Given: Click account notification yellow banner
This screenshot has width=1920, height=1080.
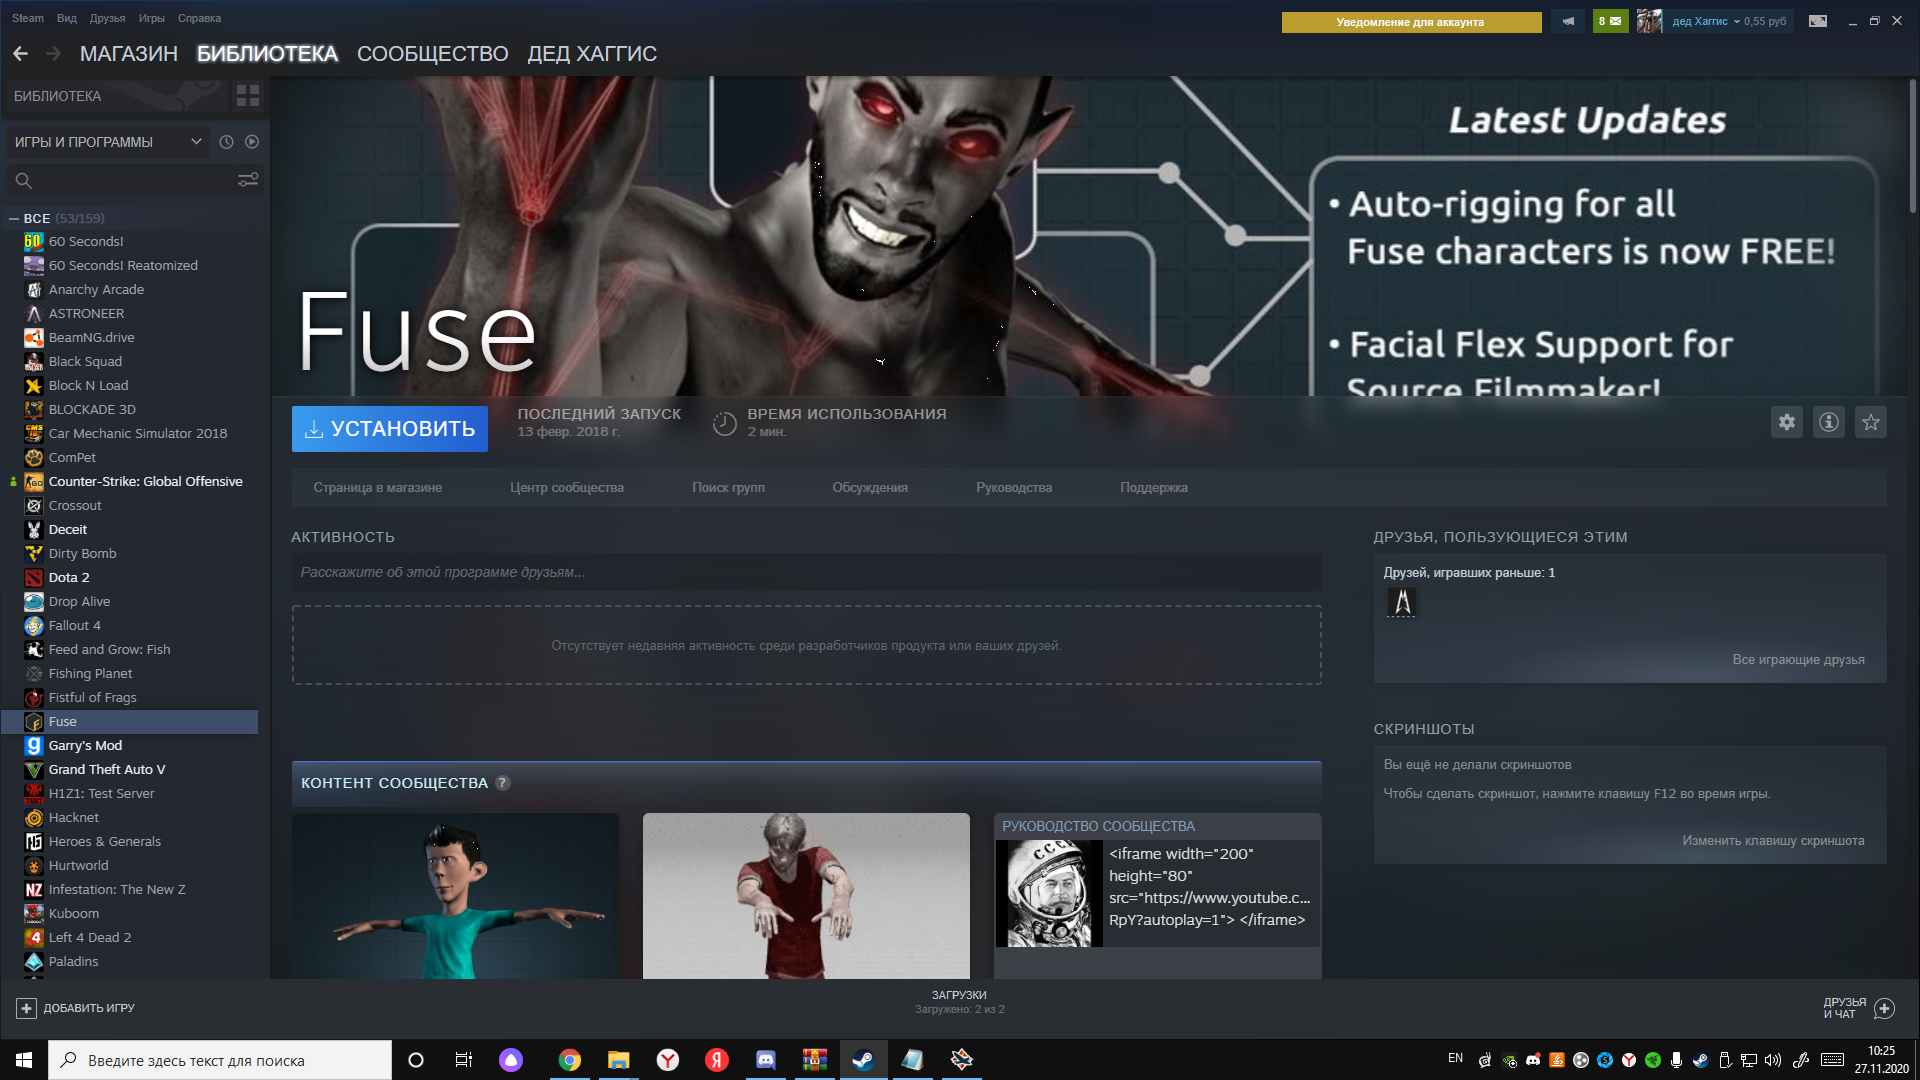Looking at the screenshot, I should (1411, 22).
